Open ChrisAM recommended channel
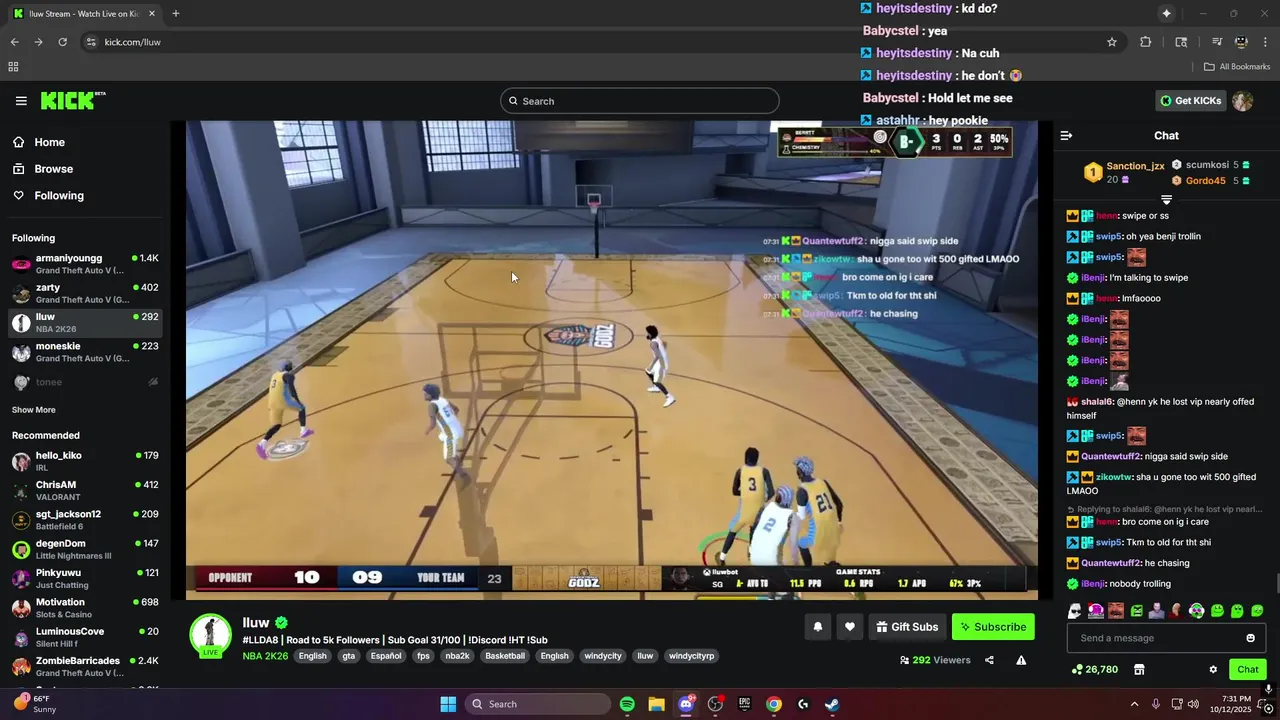The width and height of the screenshot is (1280, 720). point(85,490)
